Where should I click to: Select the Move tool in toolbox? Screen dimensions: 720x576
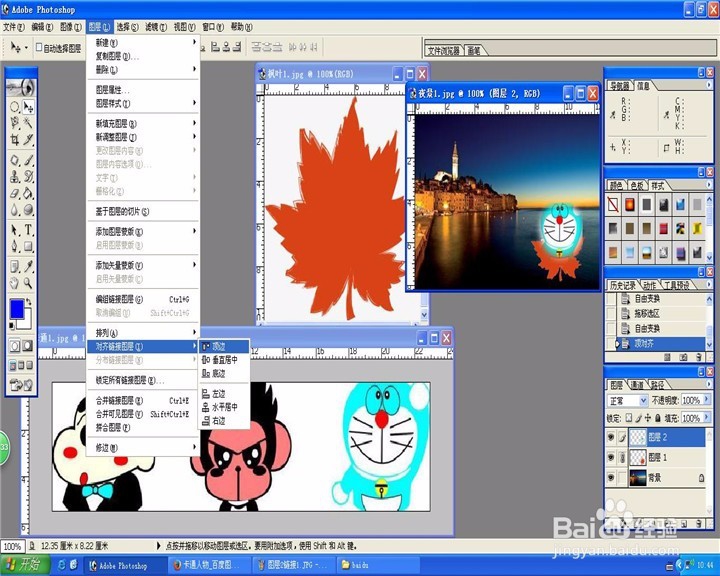click(x=28, y=107)
